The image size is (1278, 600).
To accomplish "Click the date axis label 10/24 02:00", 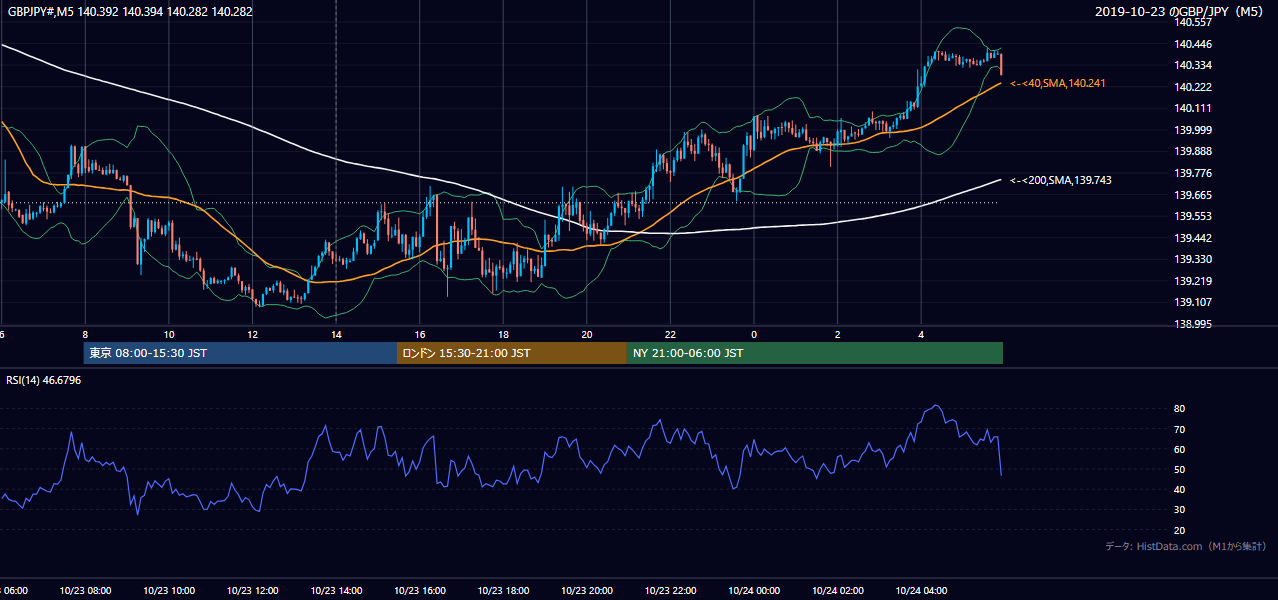I will click(x=838, y=590).
